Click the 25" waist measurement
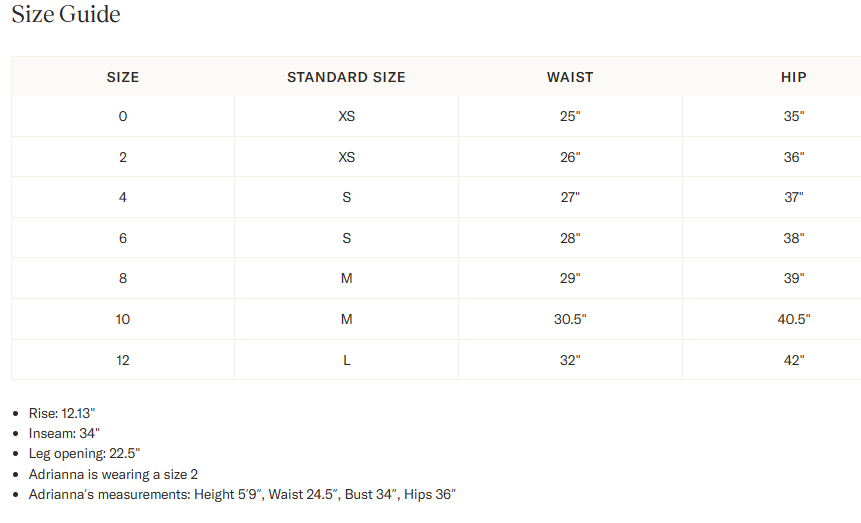Viewport: 861px width, 523px height. pos(570,116)
